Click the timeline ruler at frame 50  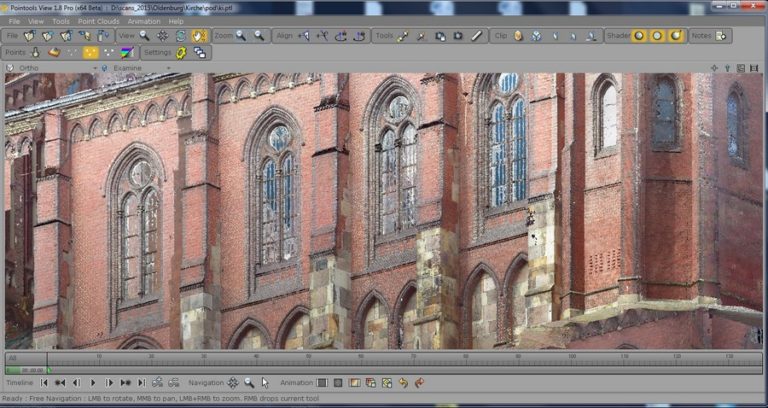point(308,359)
